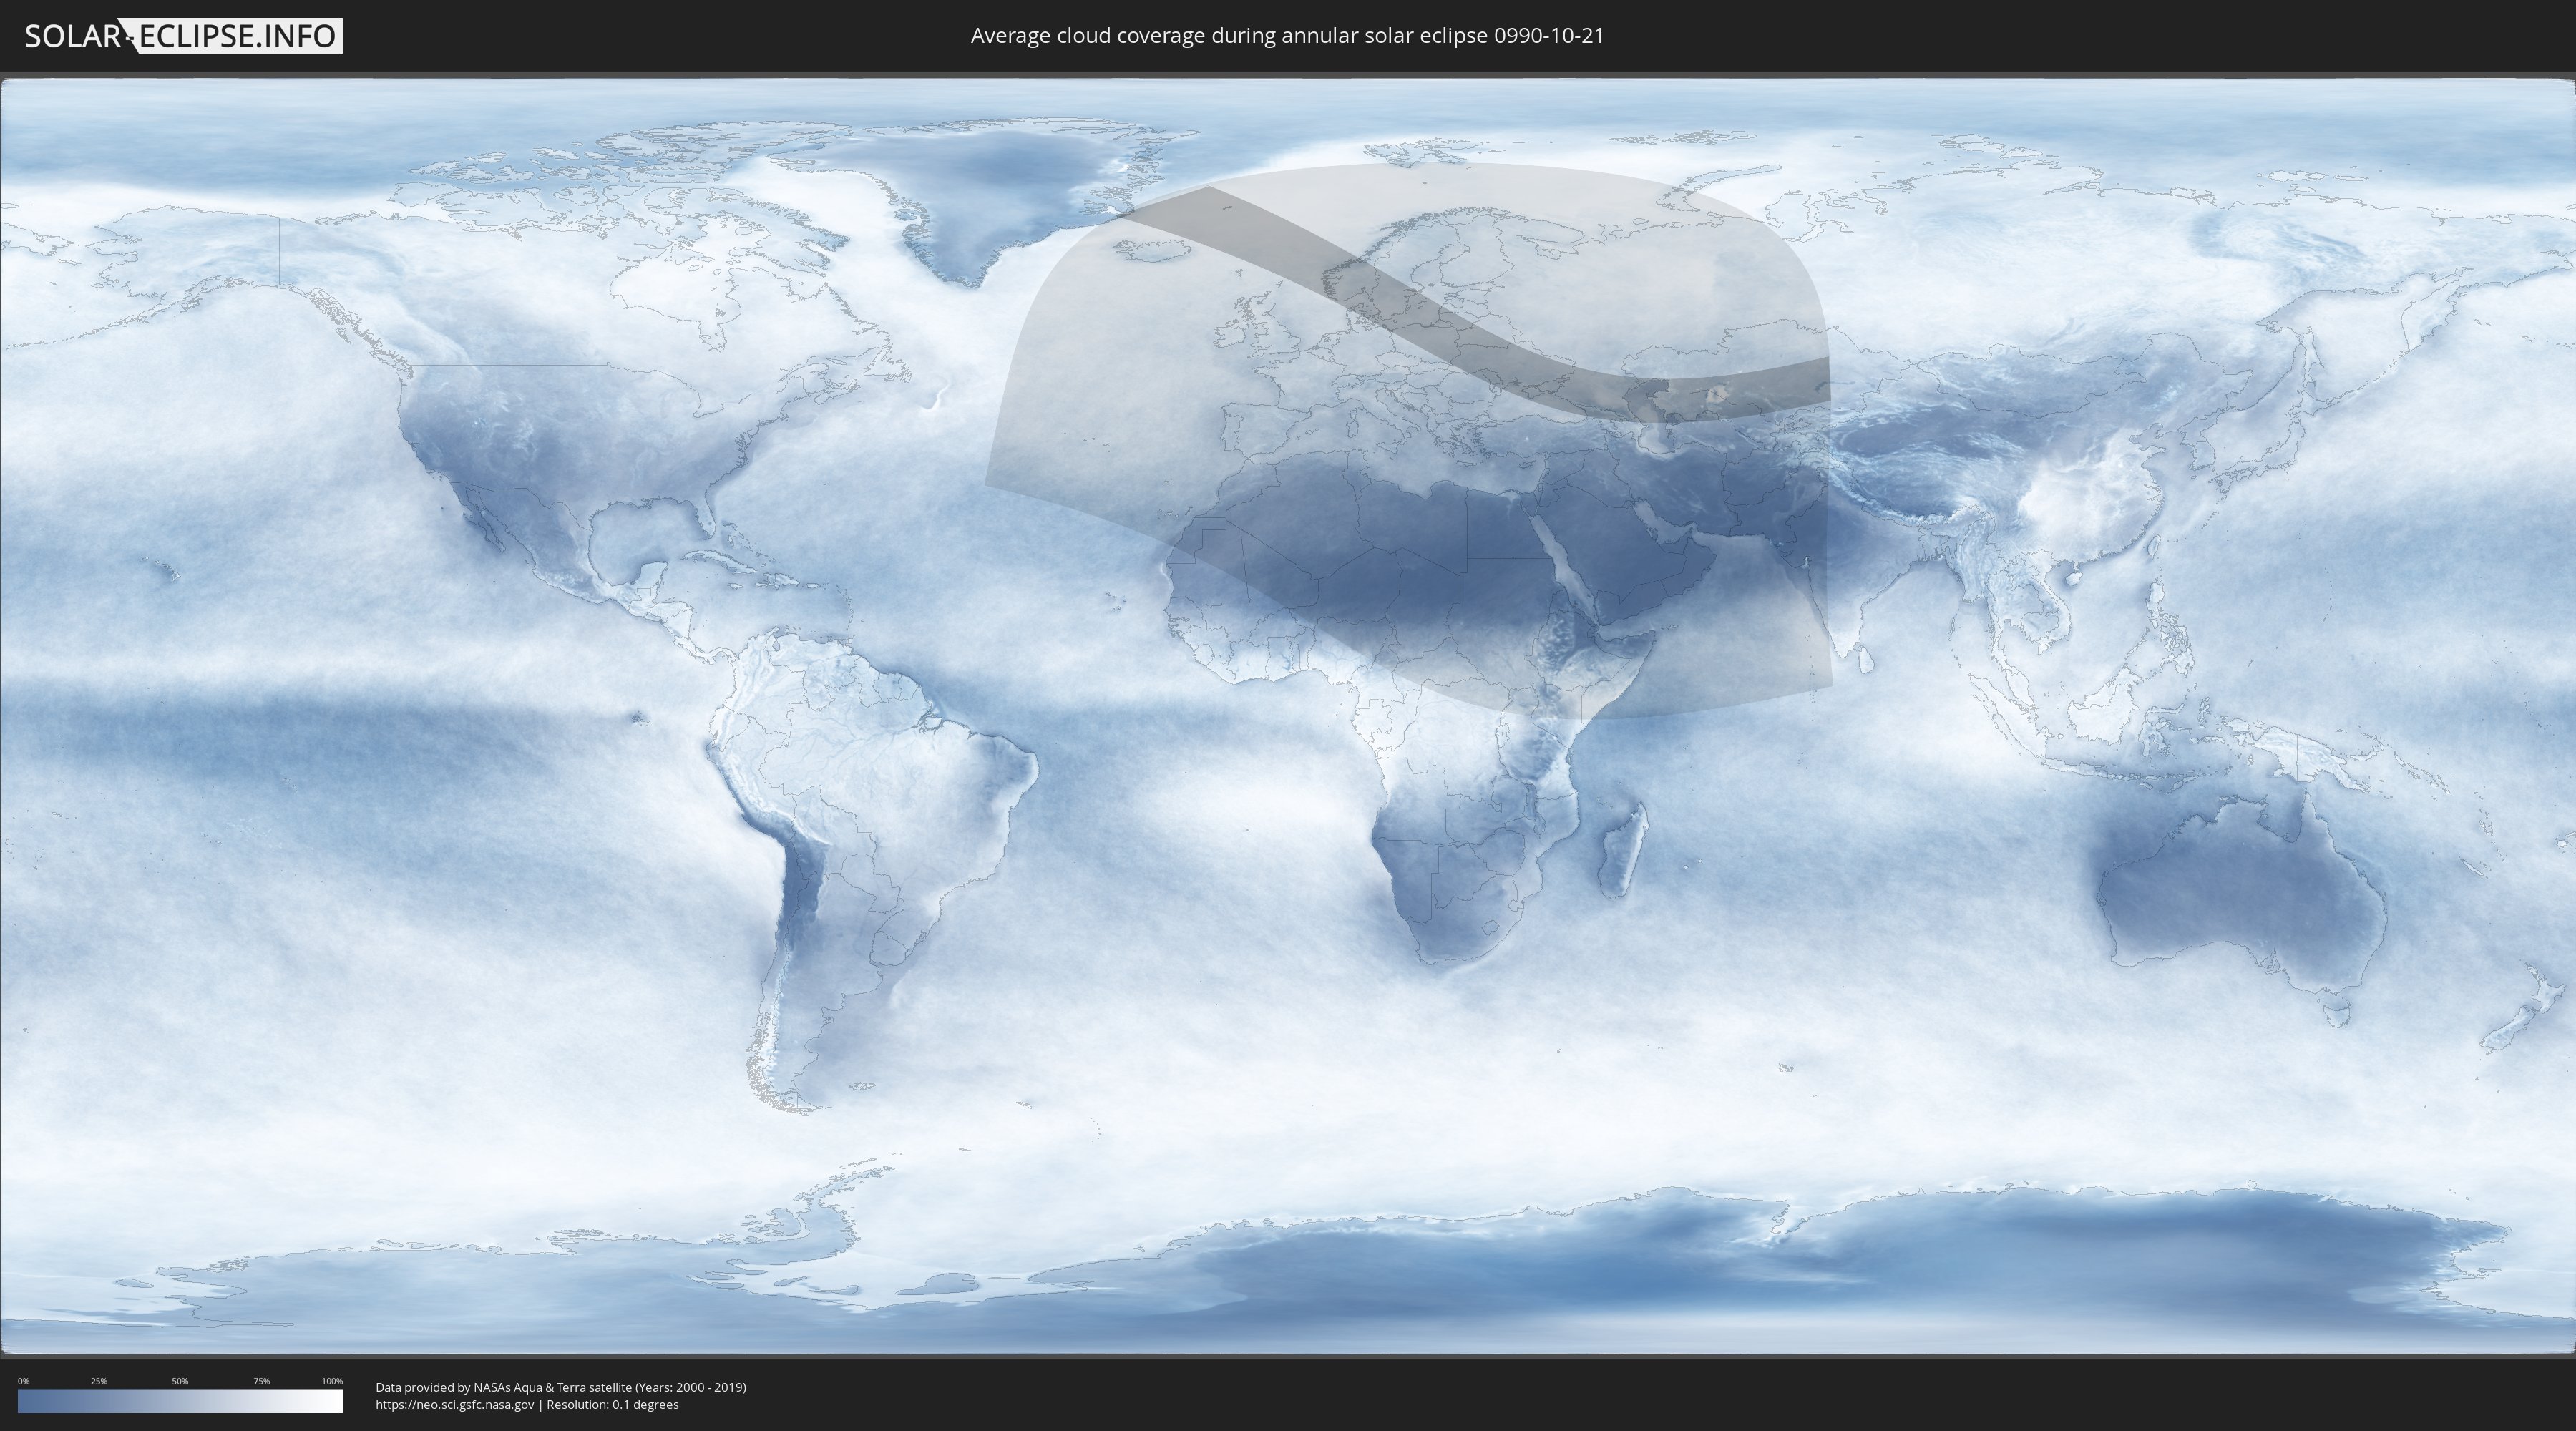Click the SOLAR-ECLIPSE.INFO logo
This screenshot has width=2576, height=1431.
[x=183, y=36]
